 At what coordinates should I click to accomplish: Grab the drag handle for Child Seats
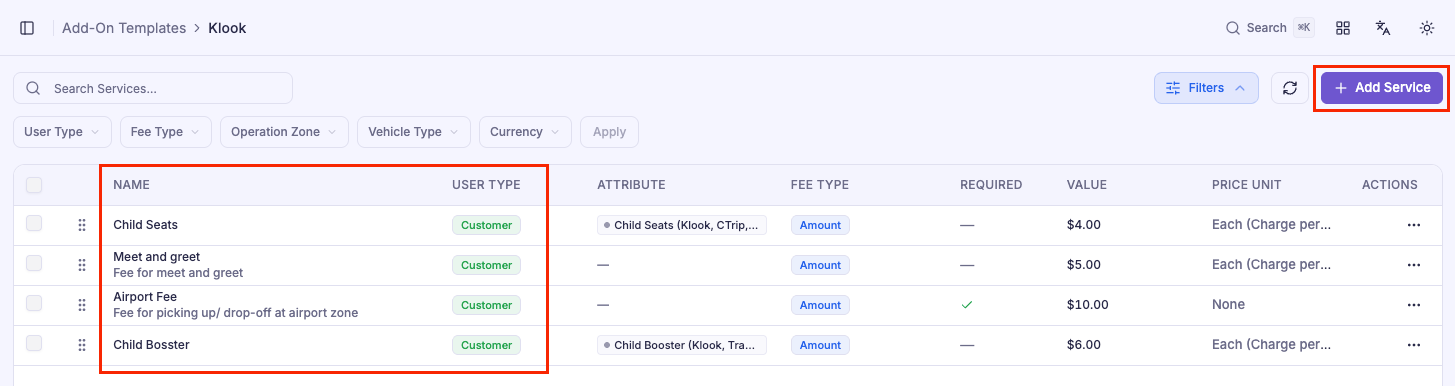click(x=82, y=225)
